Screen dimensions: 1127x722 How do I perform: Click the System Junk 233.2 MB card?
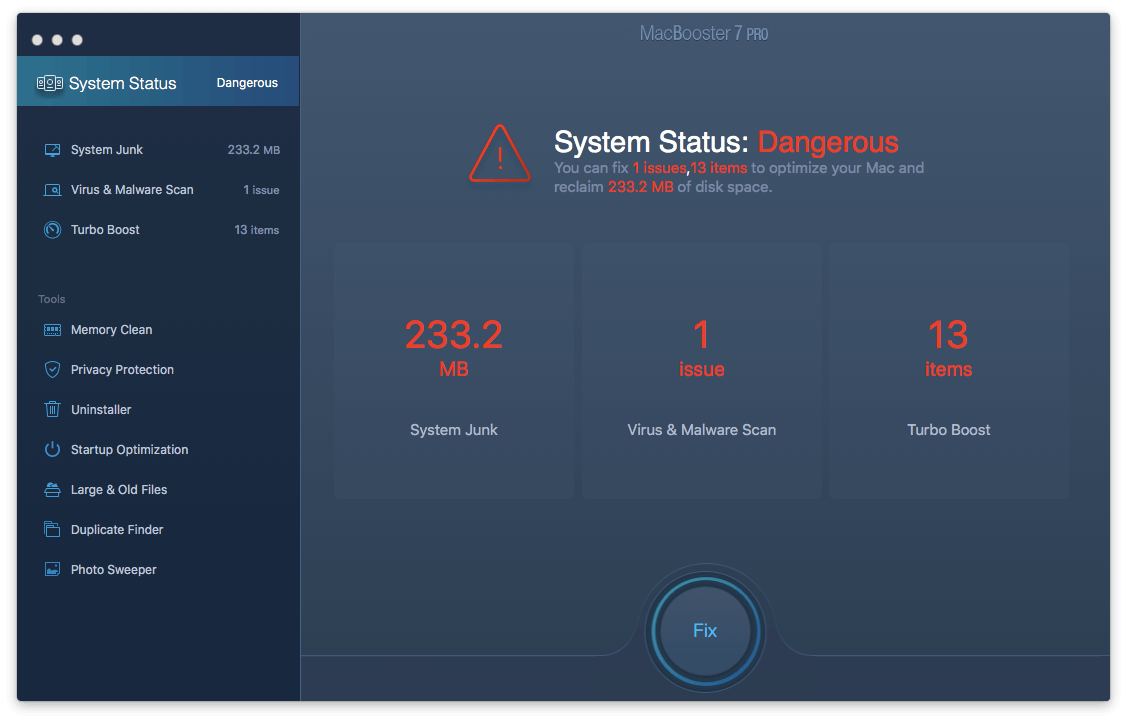pyautogui.click(x=454, y=371)
